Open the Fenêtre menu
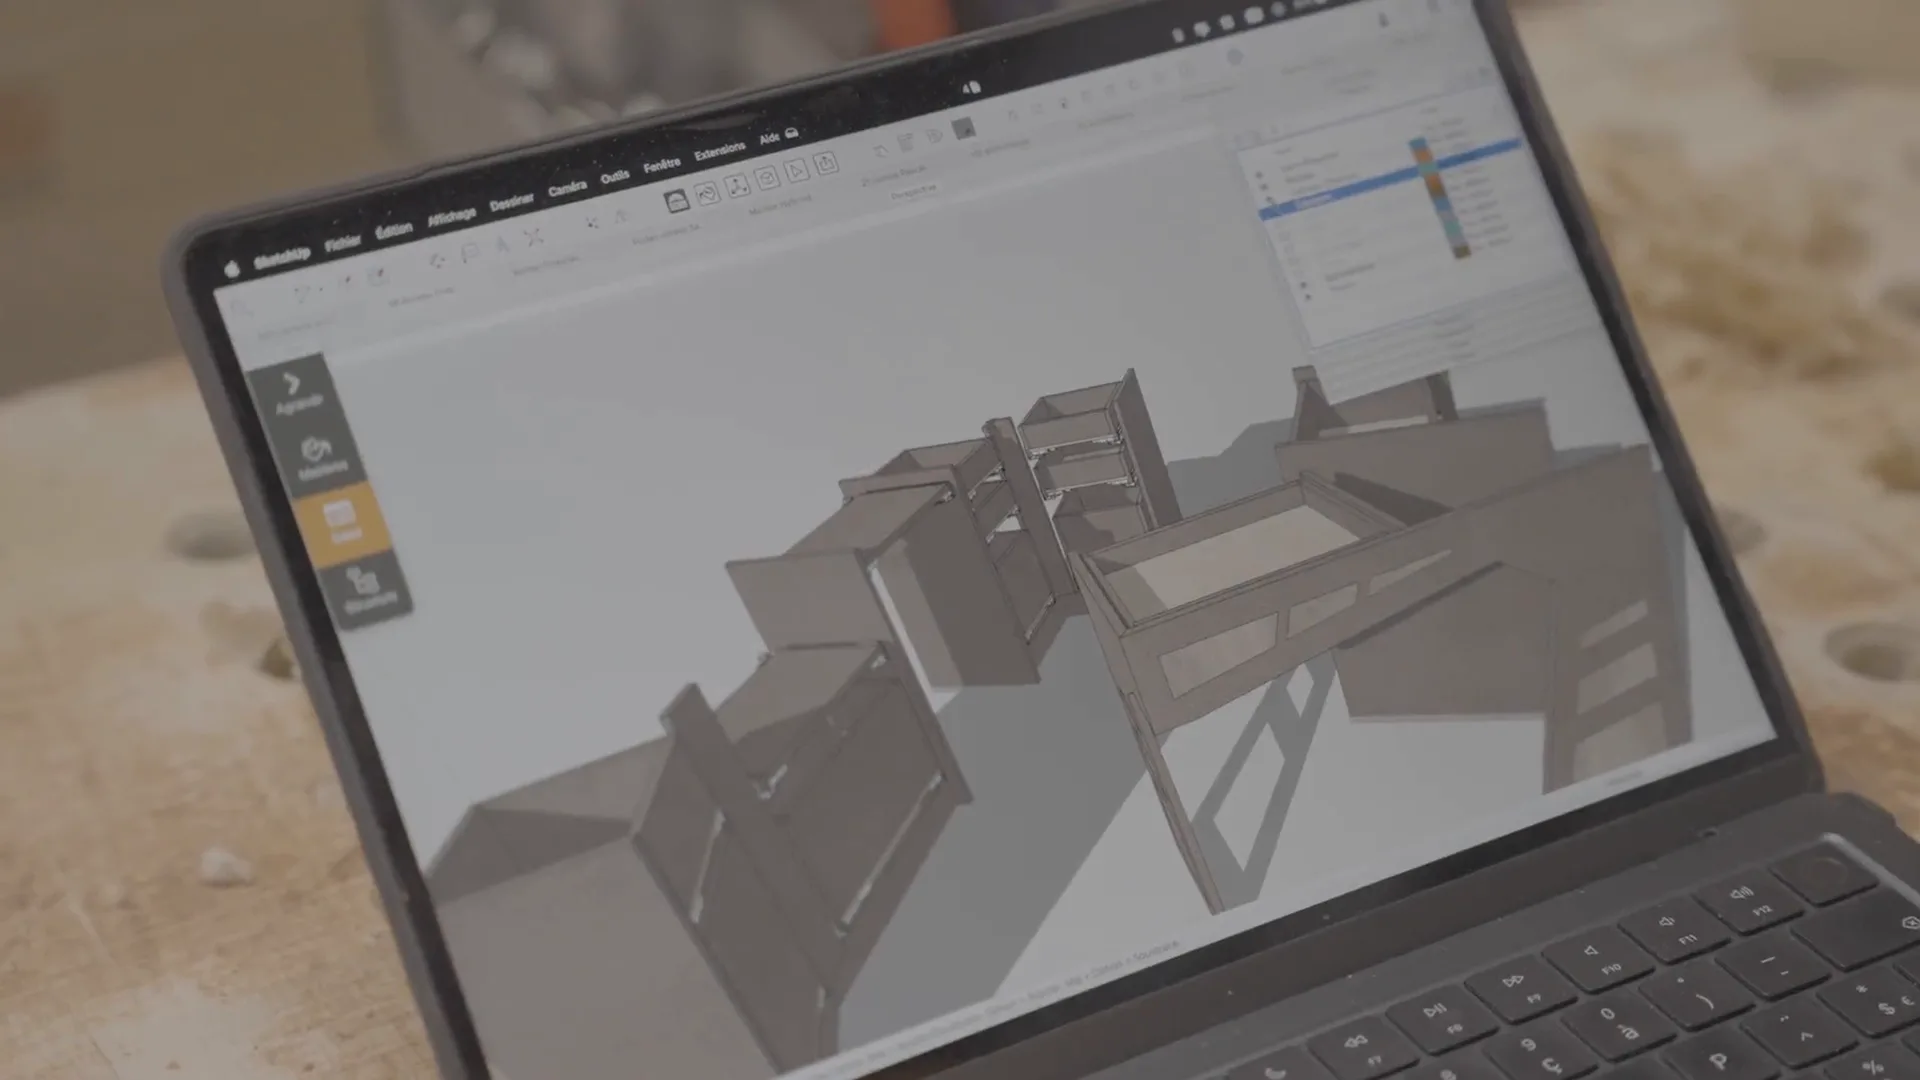This screenshot has height=1080, width=1920. (661, 166)
